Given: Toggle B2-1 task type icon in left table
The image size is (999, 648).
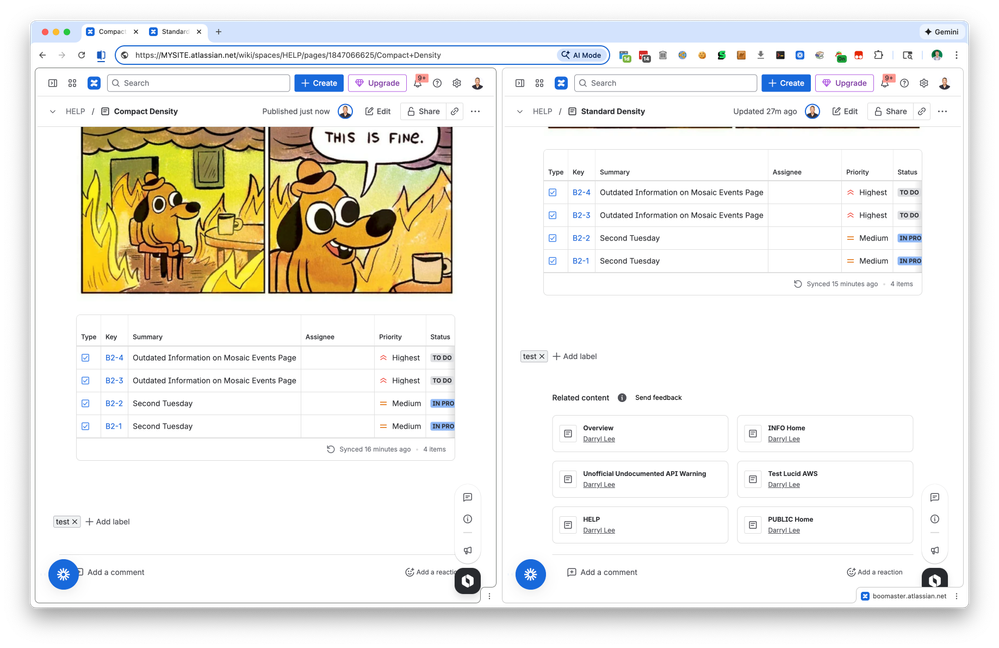Looking at the screenshot, I should tap(85, 426).
